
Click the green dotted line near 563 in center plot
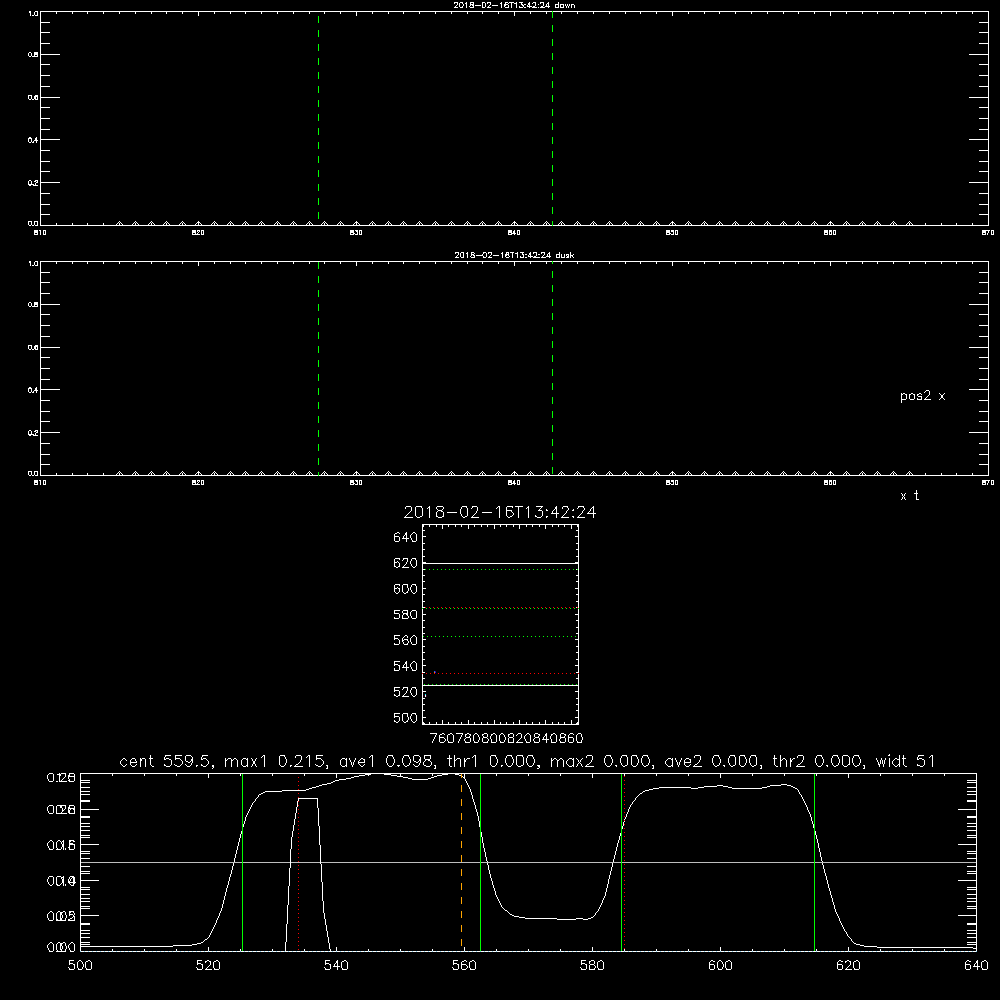coord(500,636)
